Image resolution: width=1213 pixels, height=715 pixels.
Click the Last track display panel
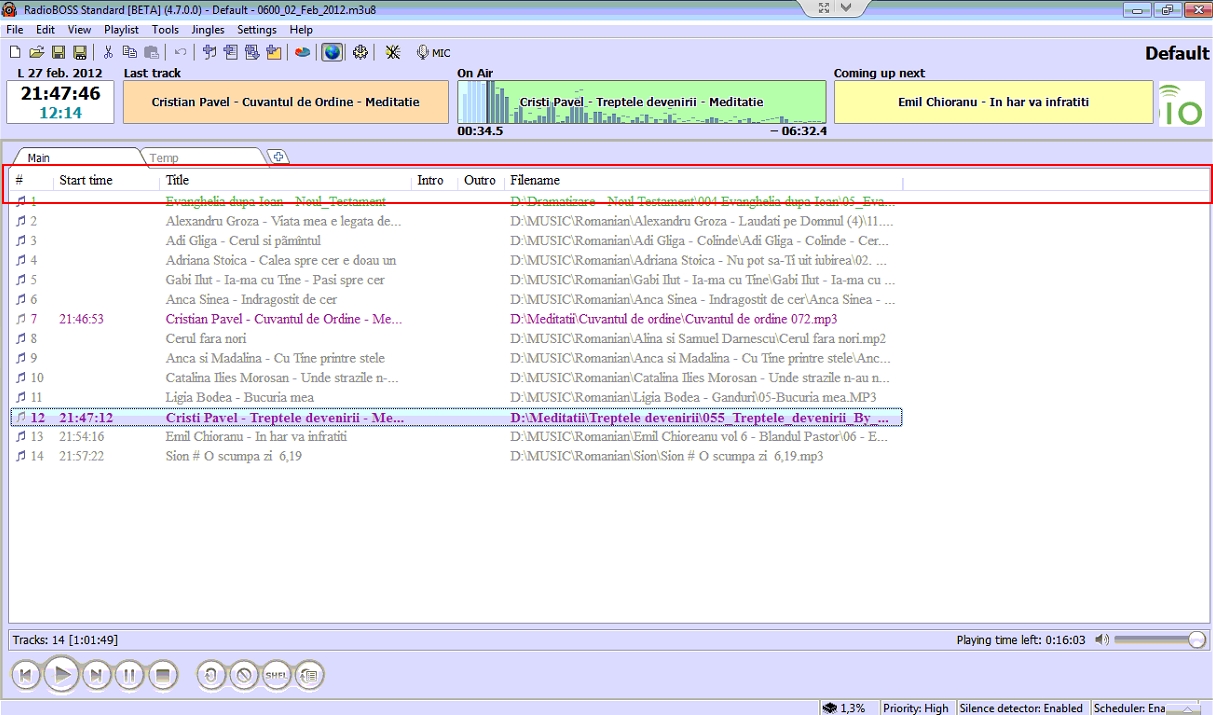click(x=286, y=102)
